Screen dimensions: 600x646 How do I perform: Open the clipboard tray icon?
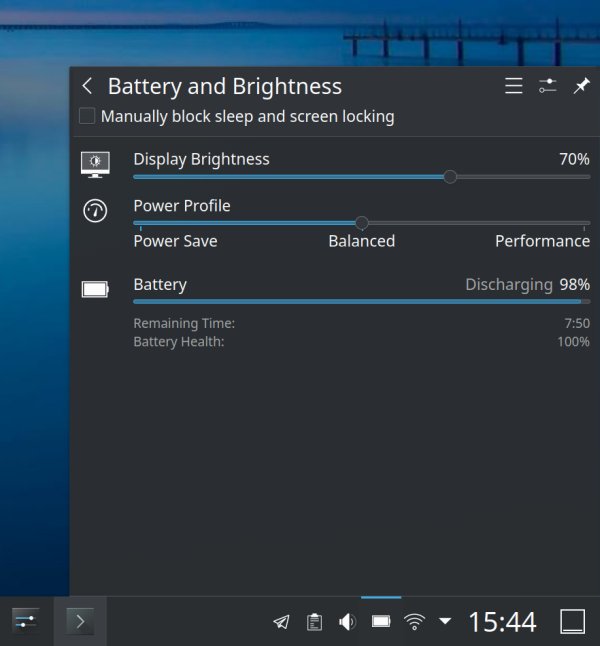tap(314, 622)
